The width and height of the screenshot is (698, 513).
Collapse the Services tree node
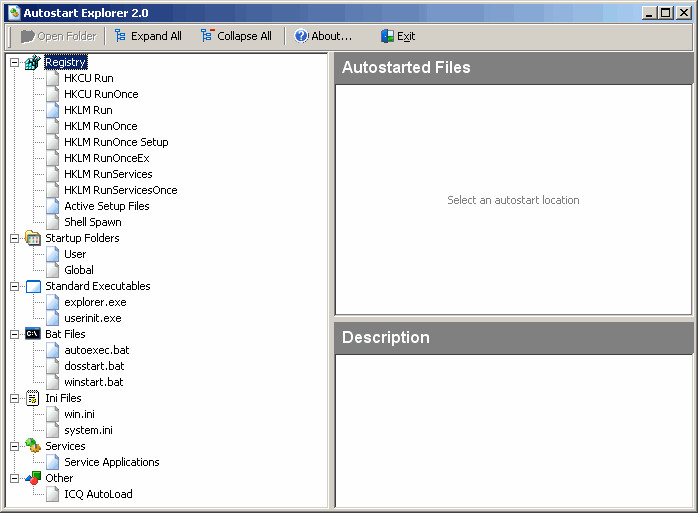click(15, 446)
